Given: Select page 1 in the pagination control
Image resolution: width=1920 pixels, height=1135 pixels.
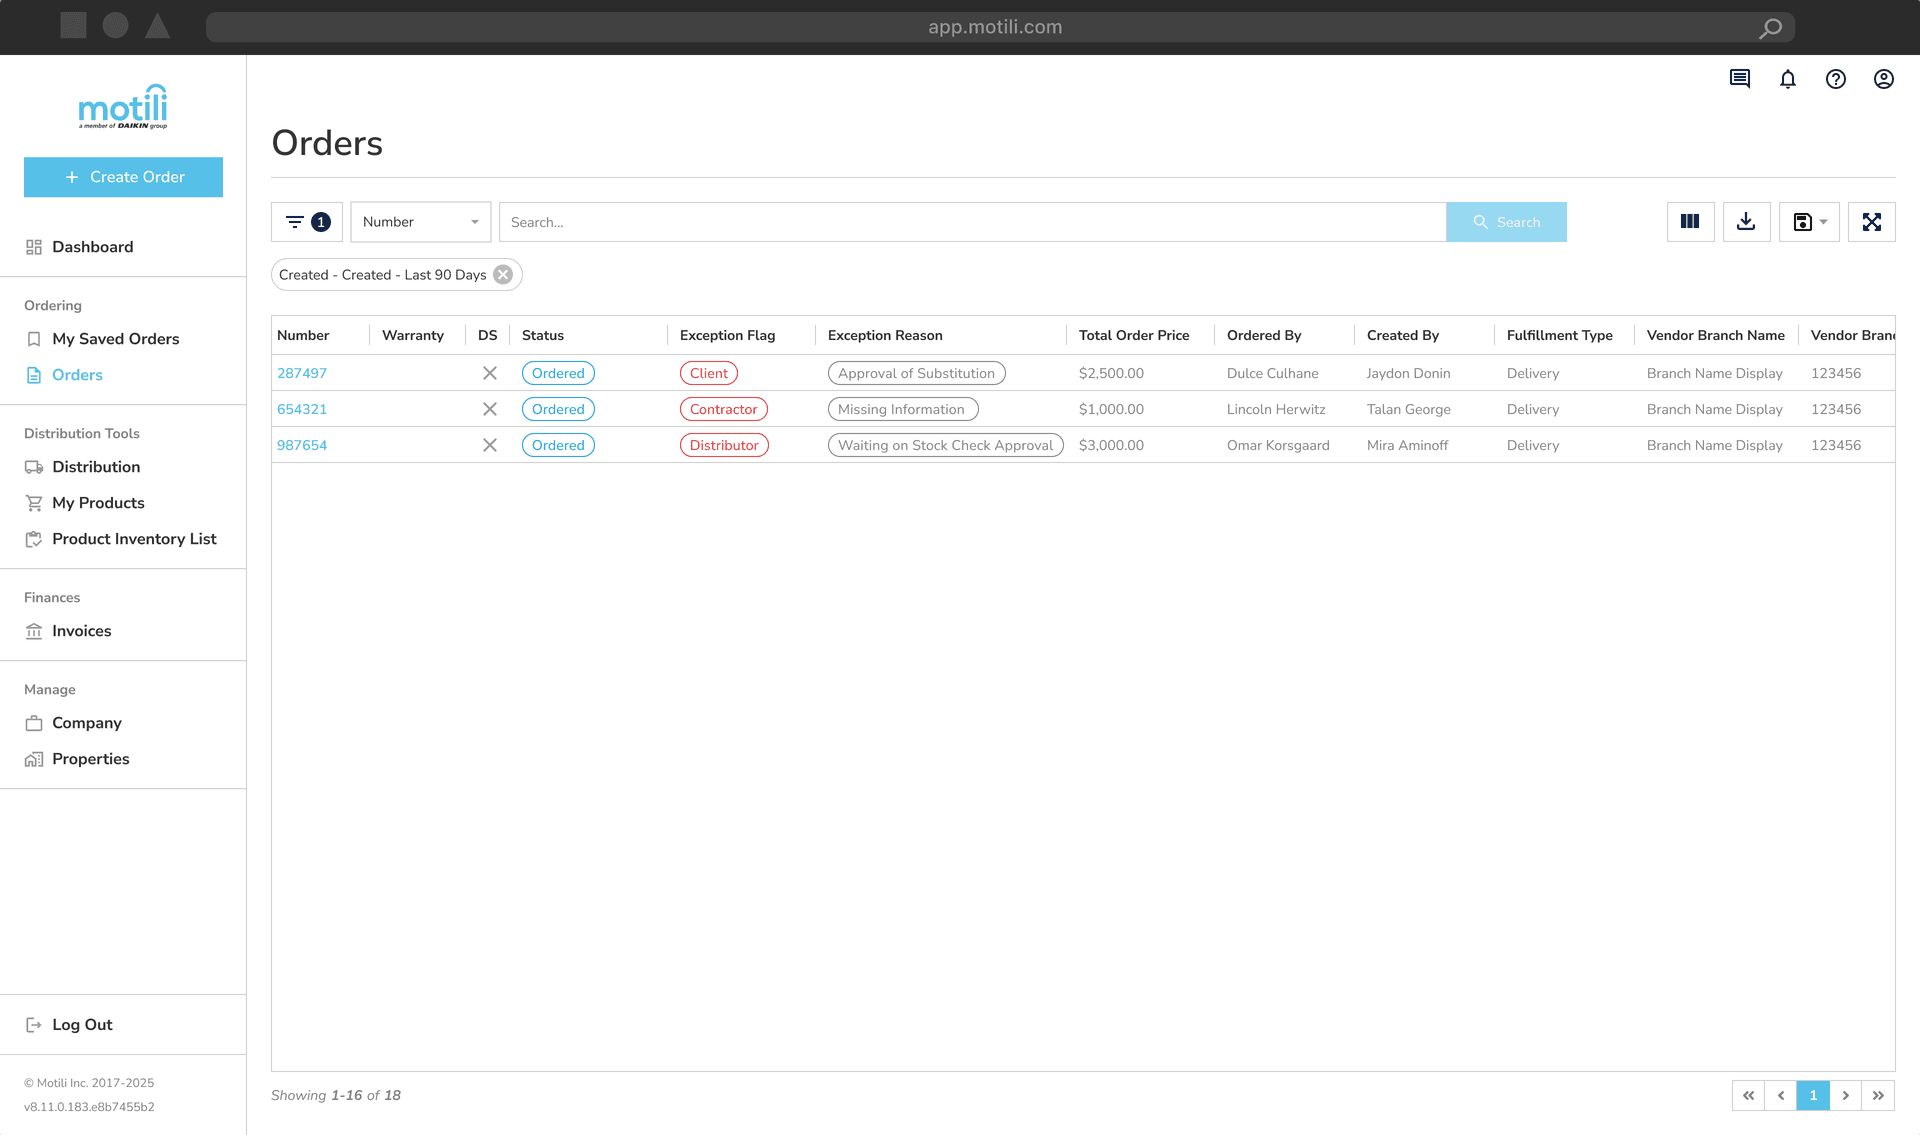Looking at the screenshot, I should tap(1813, 1095).
